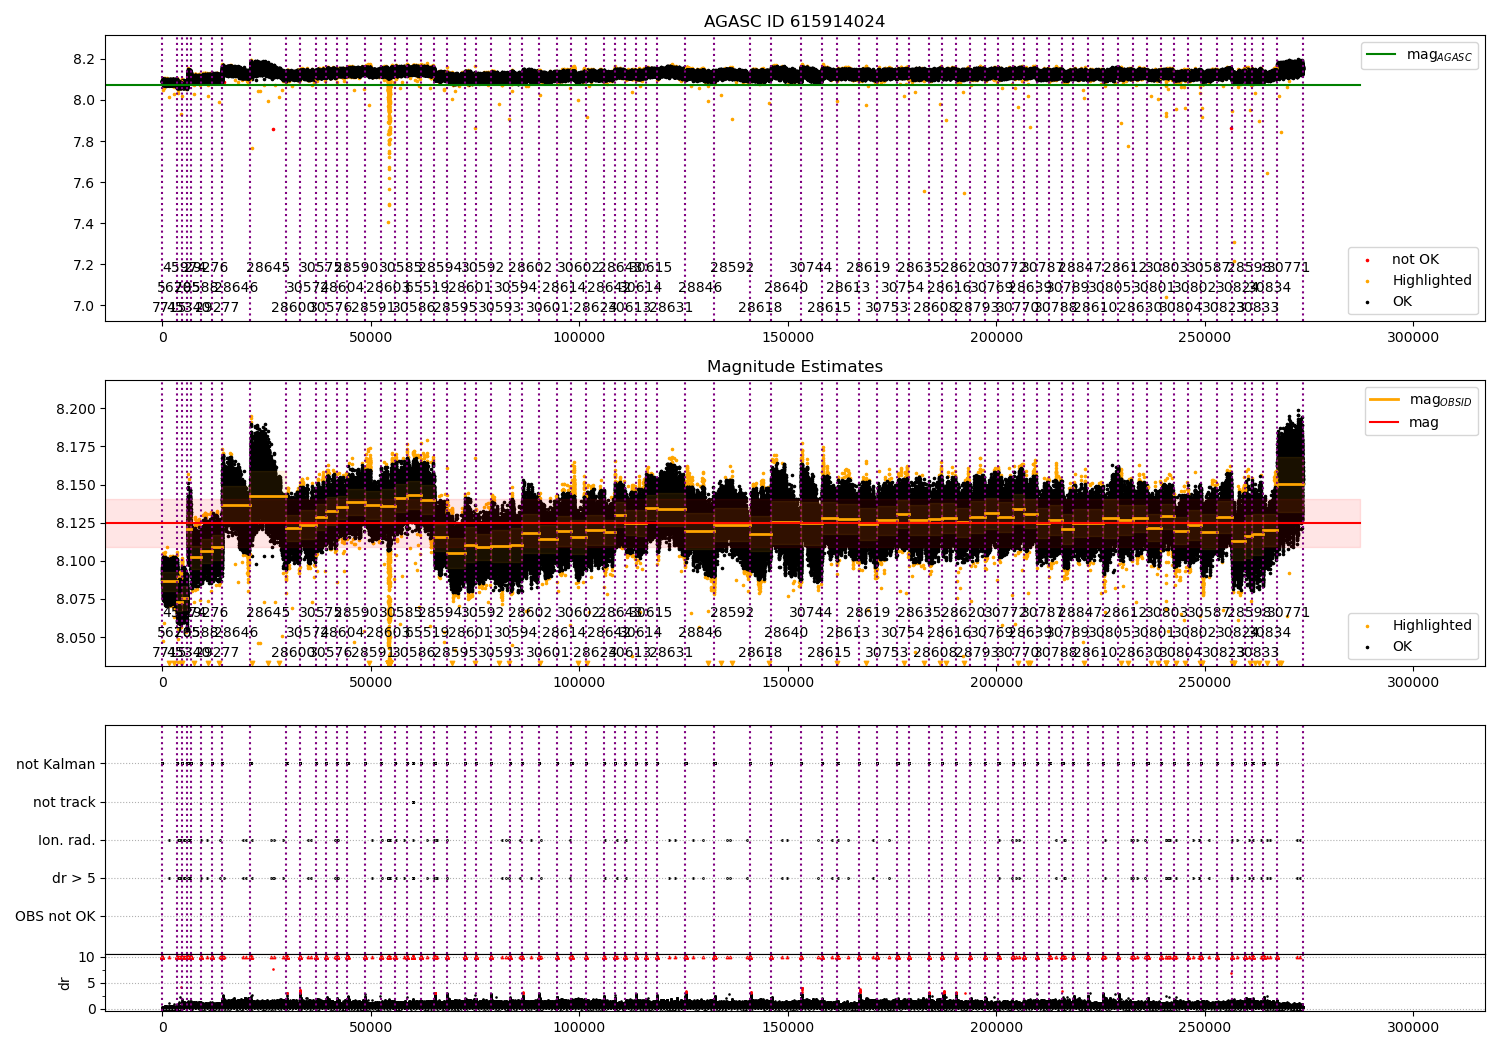Click the 8.175 y-tick in middle plot
The width and height of the screenshot is (1500, 1050).
point(76,447)
